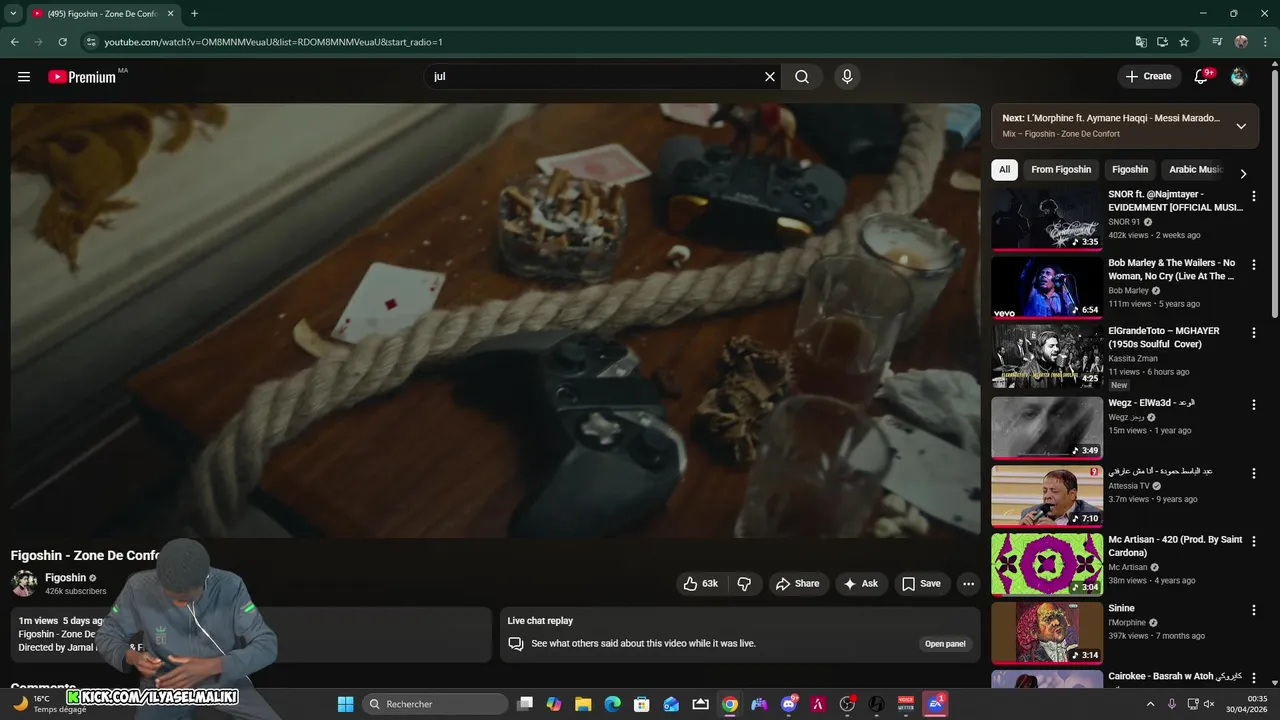
Task: Select the From Figoshin chip
Action: pyautogui.click(x=1061, y=170)
